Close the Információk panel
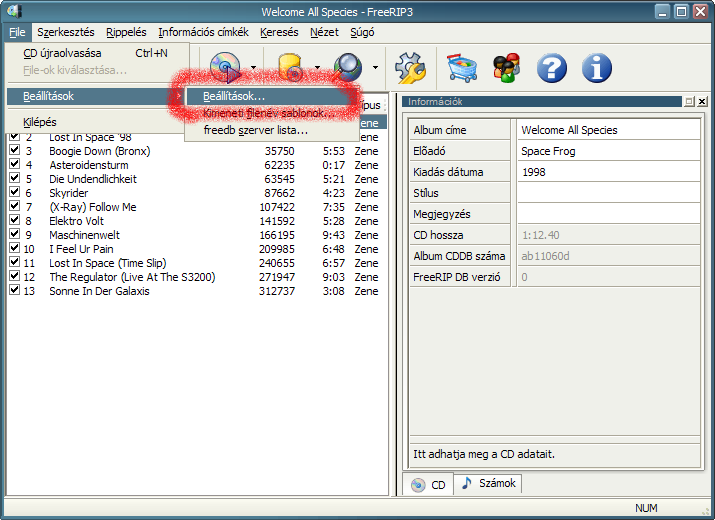This screenshot has width=715, height=520. (702, 101)
